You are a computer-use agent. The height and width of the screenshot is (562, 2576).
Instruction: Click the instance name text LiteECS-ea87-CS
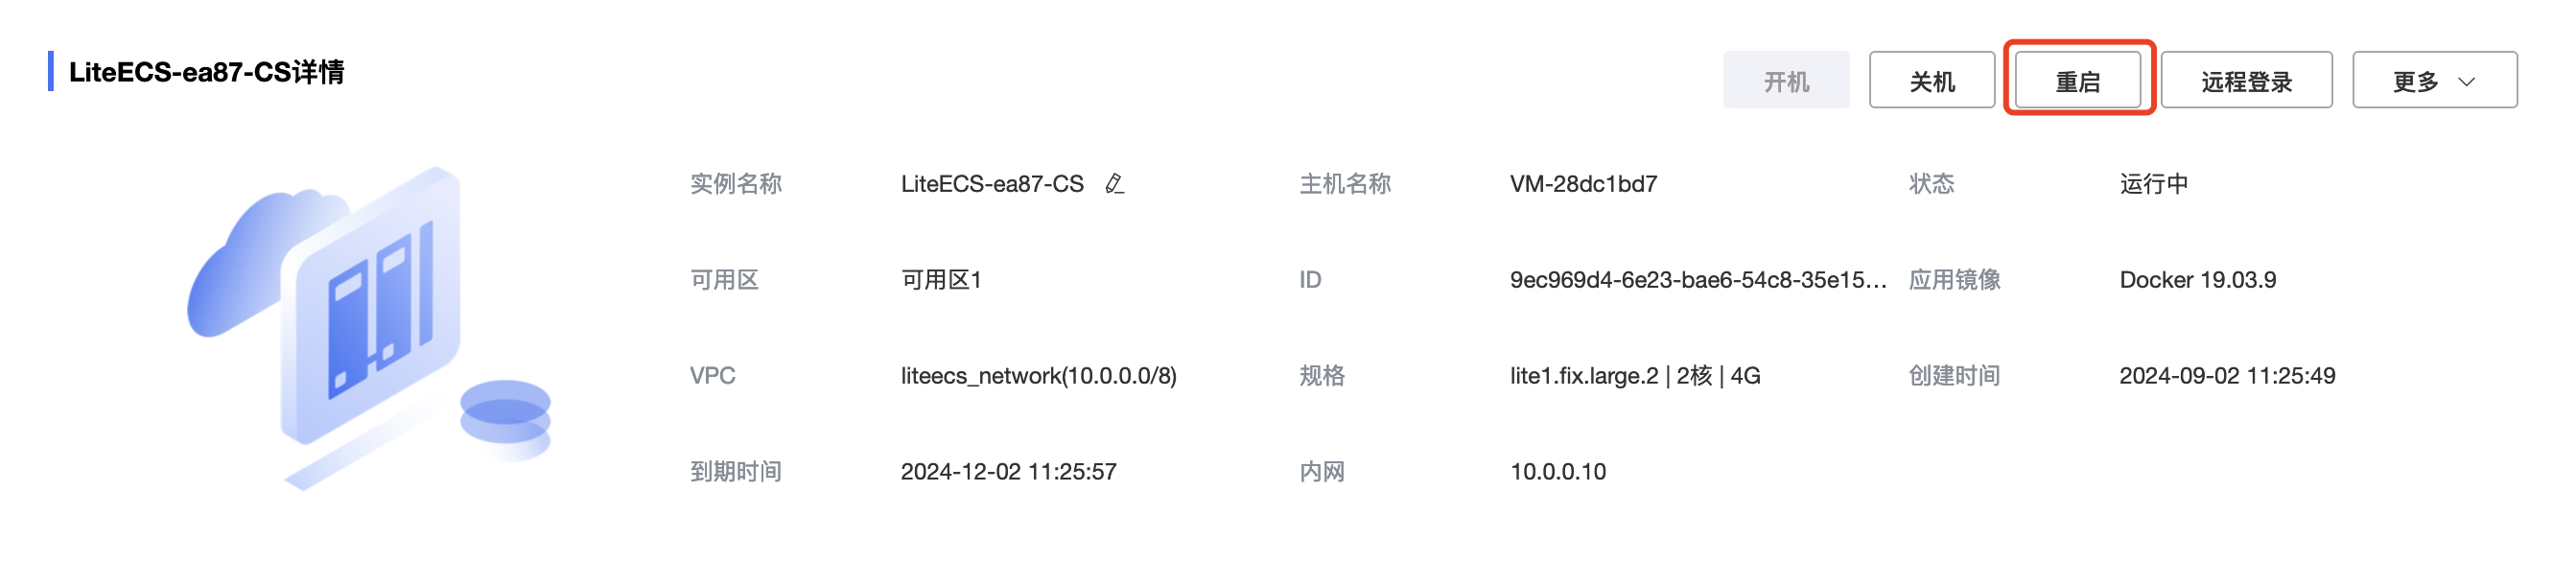pos(992,184)
